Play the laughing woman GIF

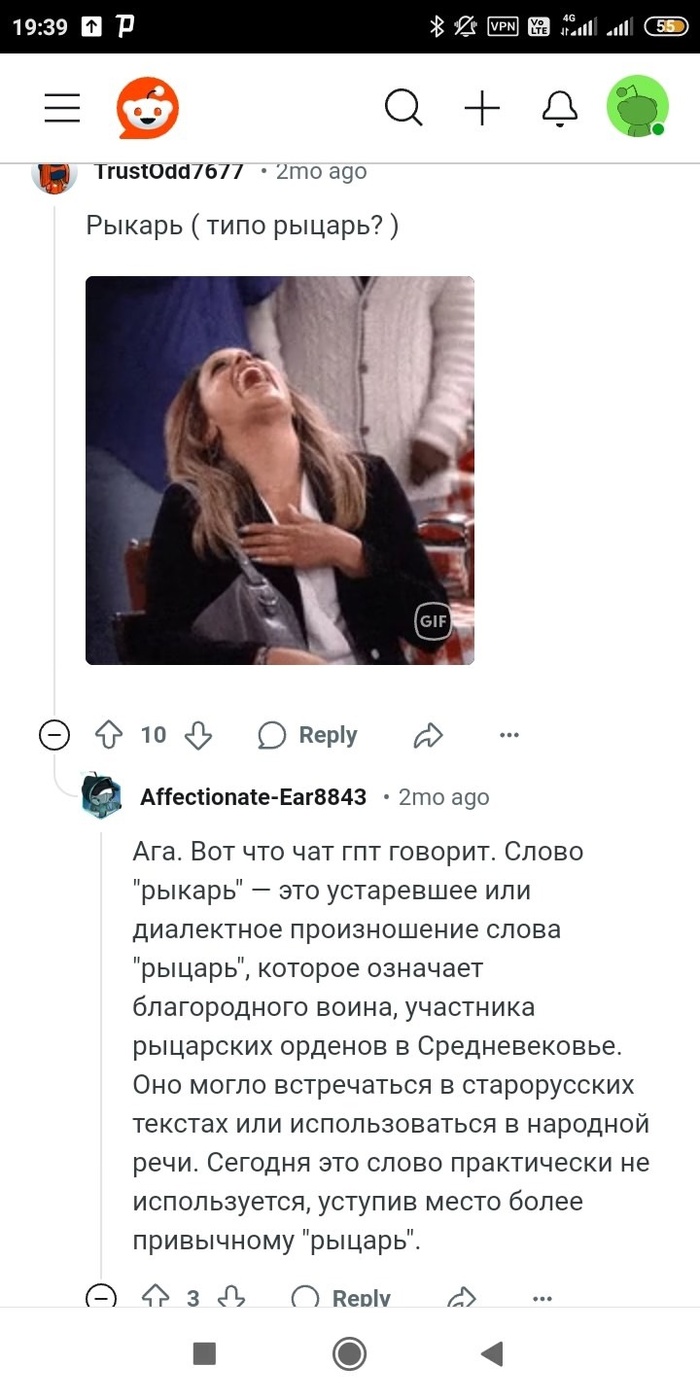[280, 470]
